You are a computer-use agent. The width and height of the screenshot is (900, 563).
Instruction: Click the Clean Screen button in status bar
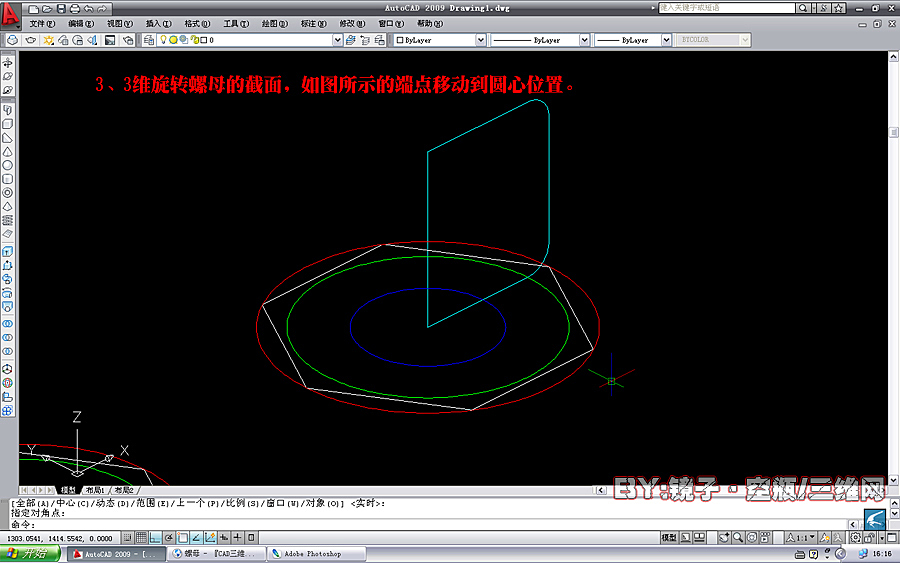coord(891,538)
